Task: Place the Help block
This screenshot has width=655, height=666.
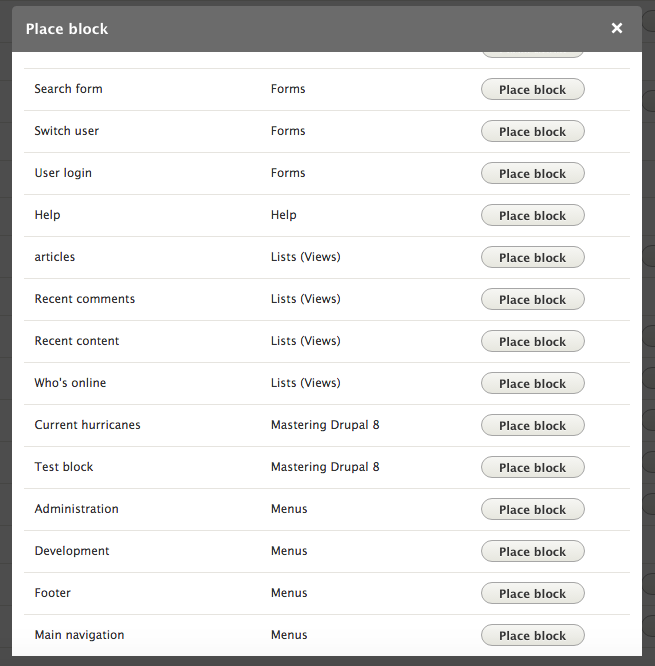Action: (532, 216)
